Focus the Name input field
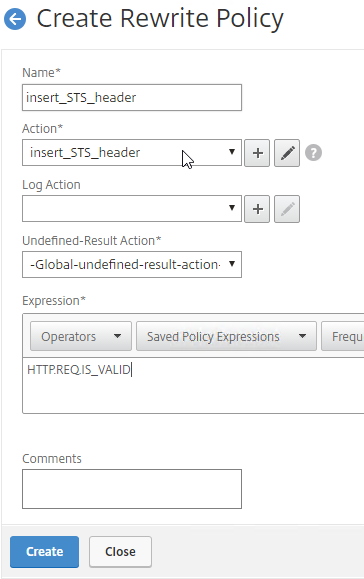 click(x=132, y=97)
